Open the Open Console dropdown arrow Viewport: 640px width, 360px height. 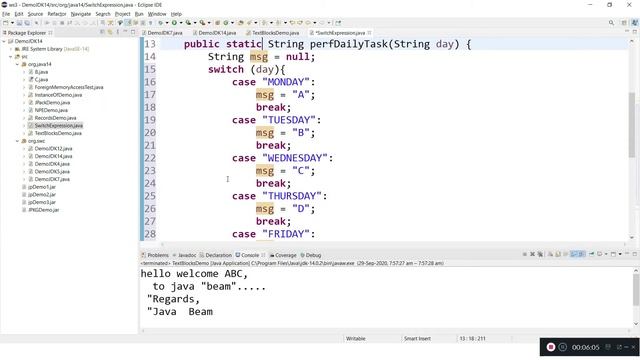click(x=620, y=254)
